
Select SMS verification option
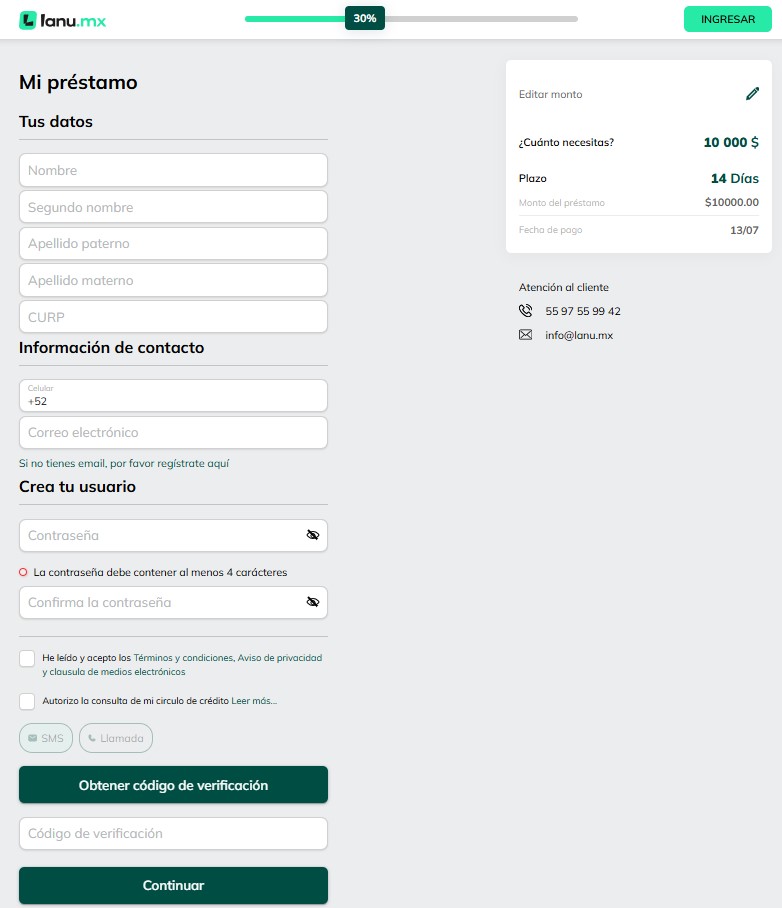46,738
